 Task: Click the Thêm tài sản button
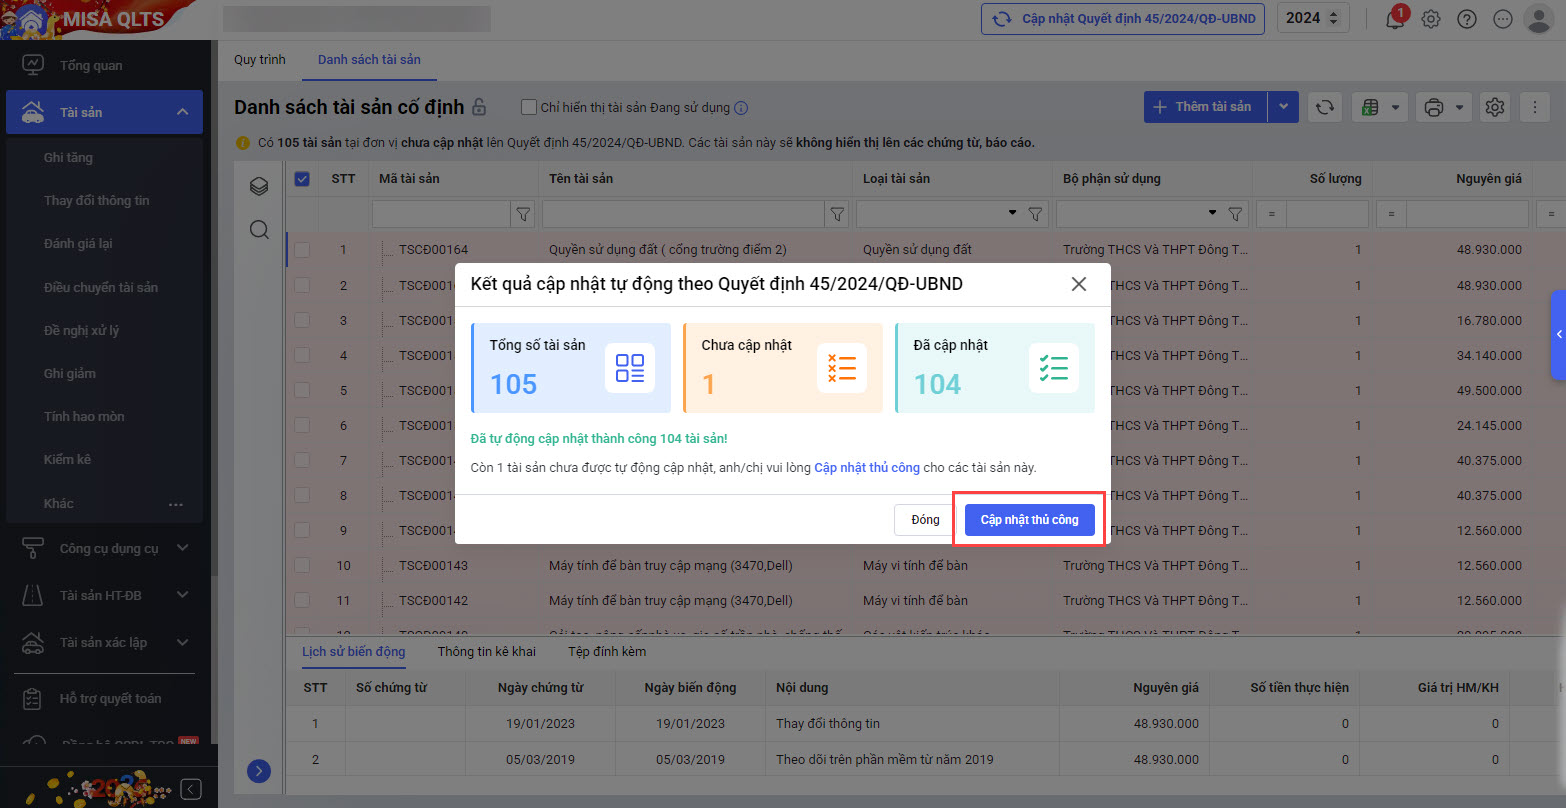[x=1205, y=107]
